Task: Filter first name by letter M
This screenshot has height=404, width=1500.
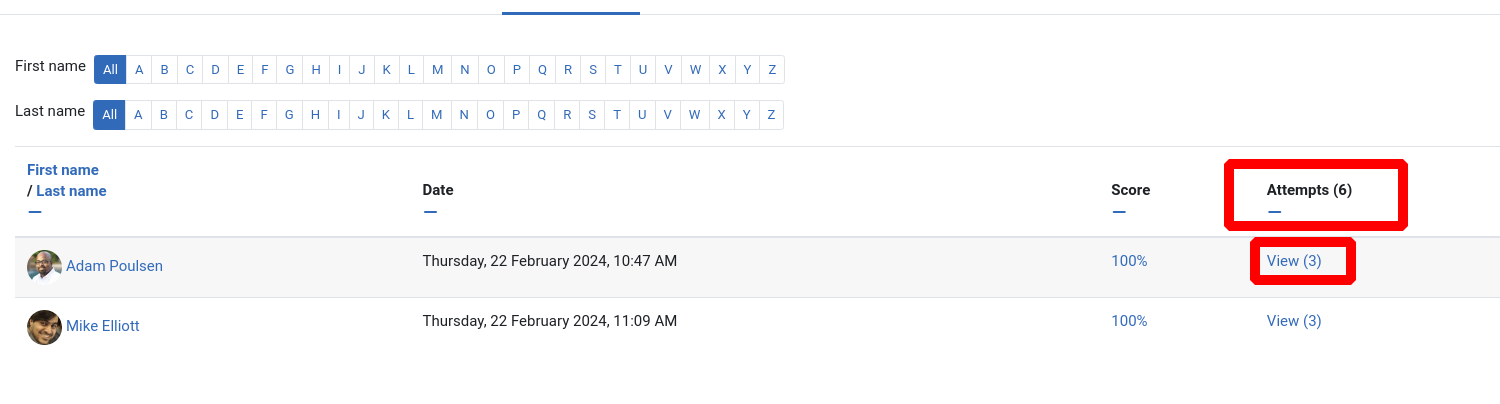Action: [438, 70]
